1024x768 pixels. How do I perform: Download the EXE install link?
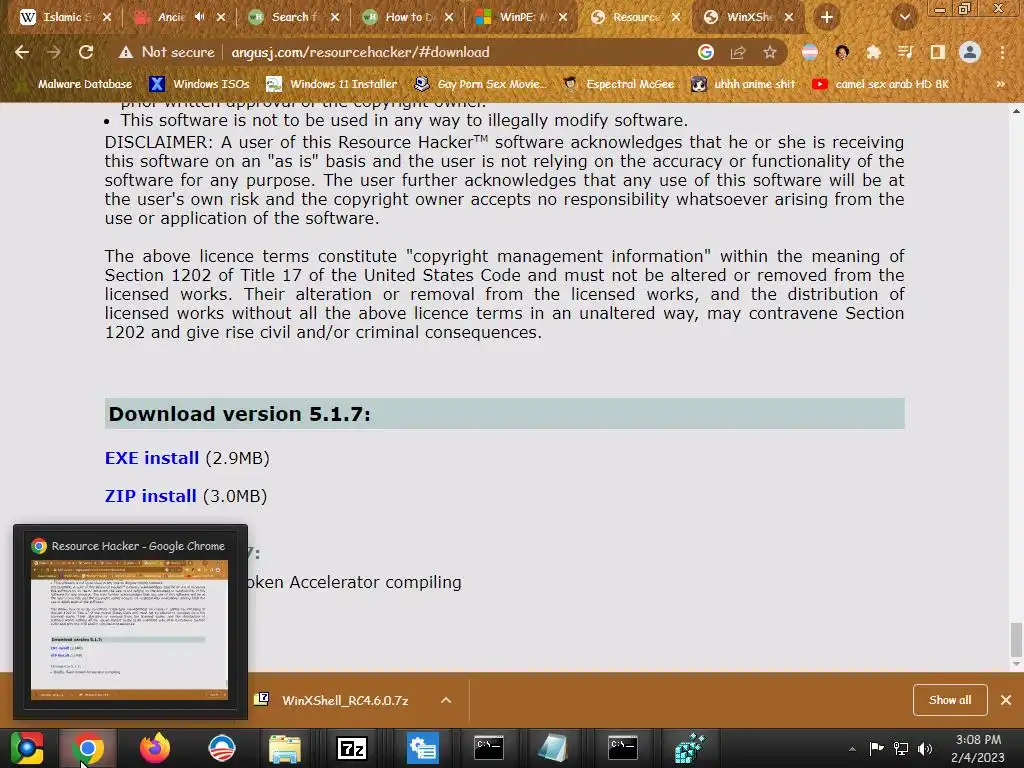(x=152, y=458)
